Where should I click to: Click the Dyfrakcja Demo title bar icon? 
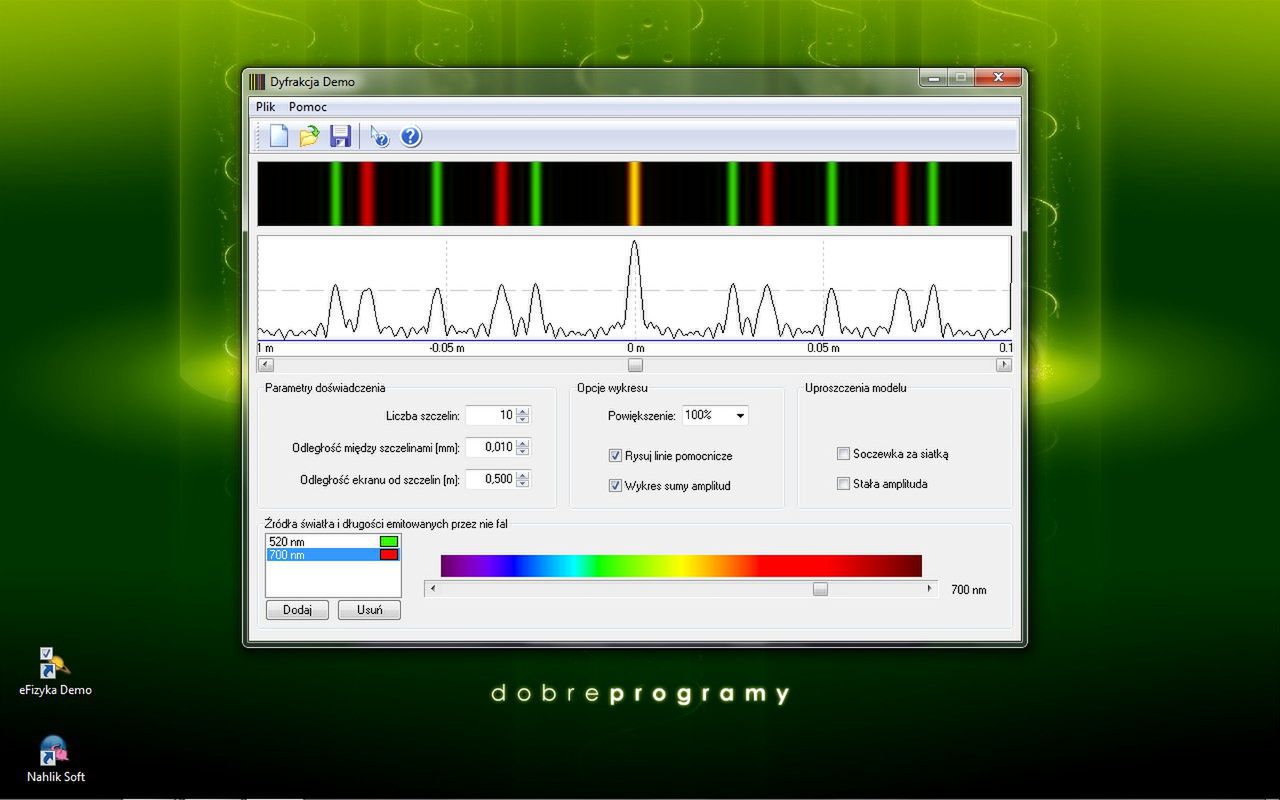click(257, 82)
